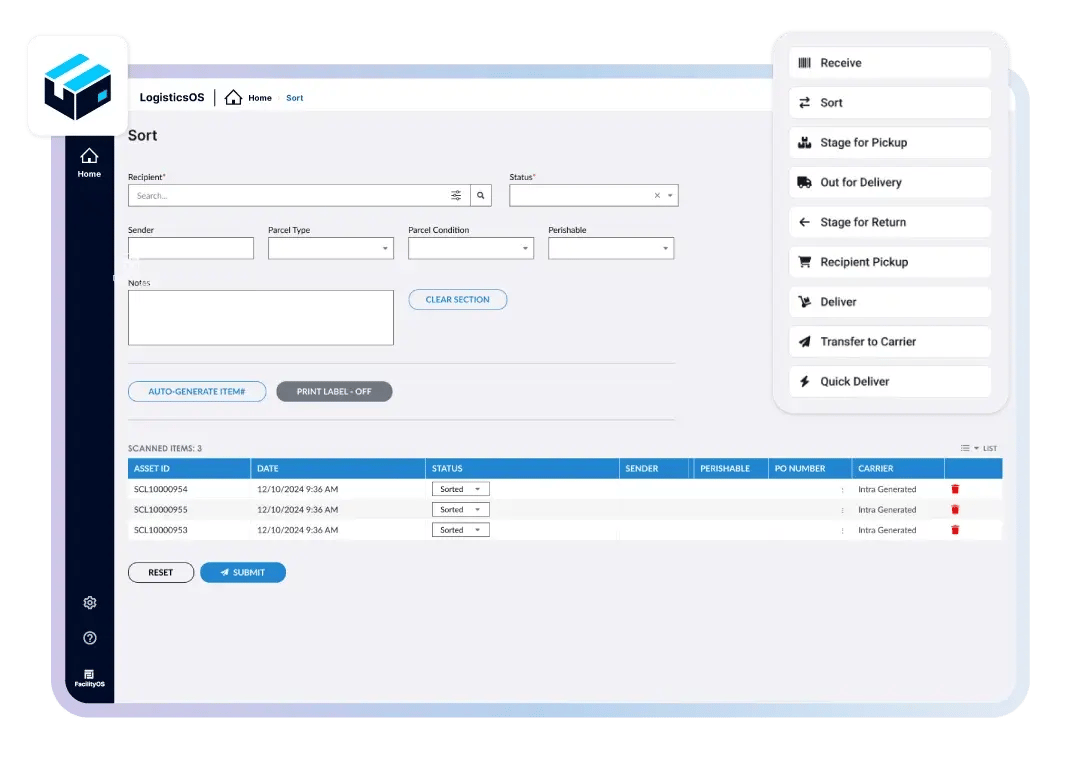Click the Clear Section button

tap(458, 300)
